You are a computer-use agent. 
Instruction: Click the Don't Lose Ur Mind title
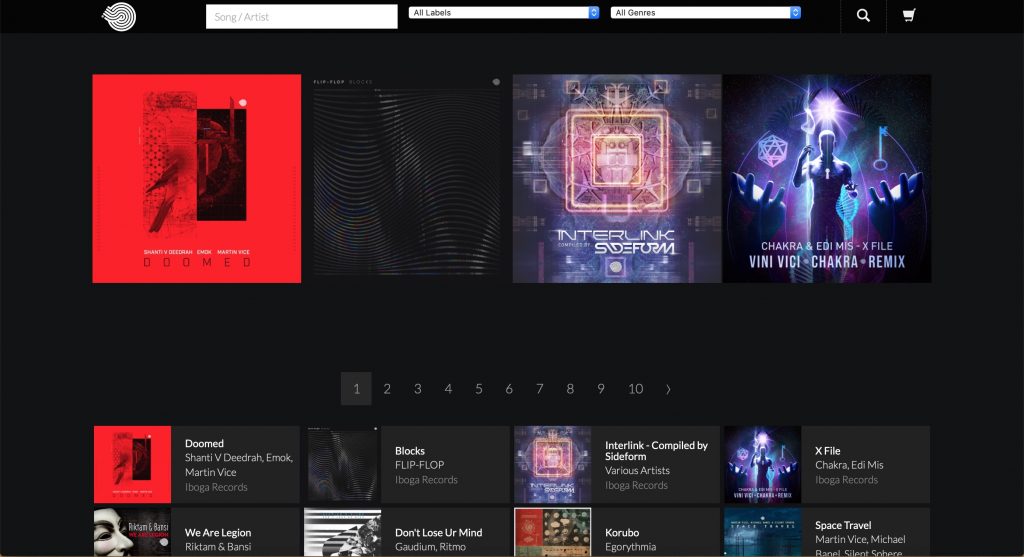pos(438,533)
